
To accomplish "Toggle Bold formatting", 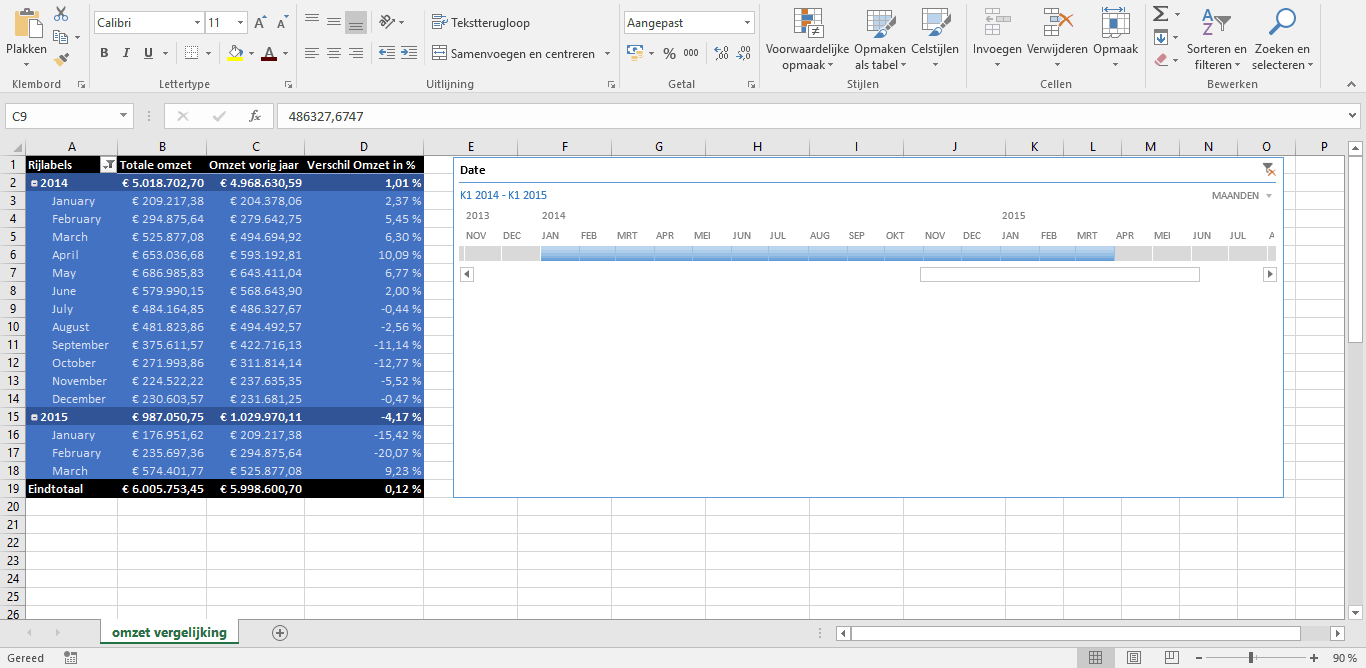I will (104, 53).
